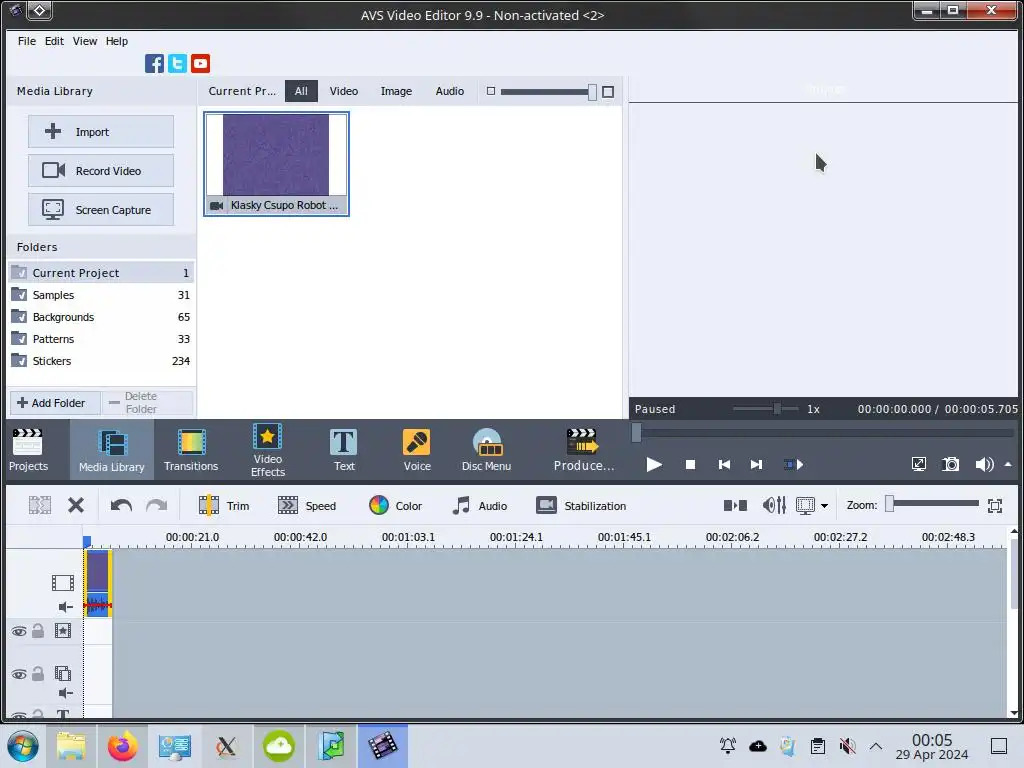Toggle the lock on the overlay track
This screenshot has width=1024, height=768.
[x=38, y=674]
